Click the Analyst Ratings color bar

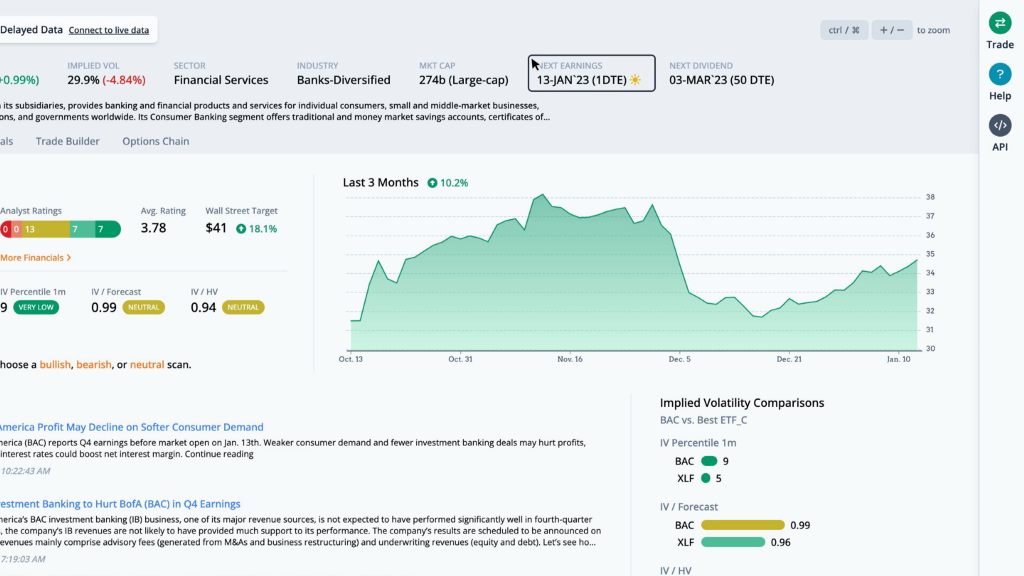60,229
